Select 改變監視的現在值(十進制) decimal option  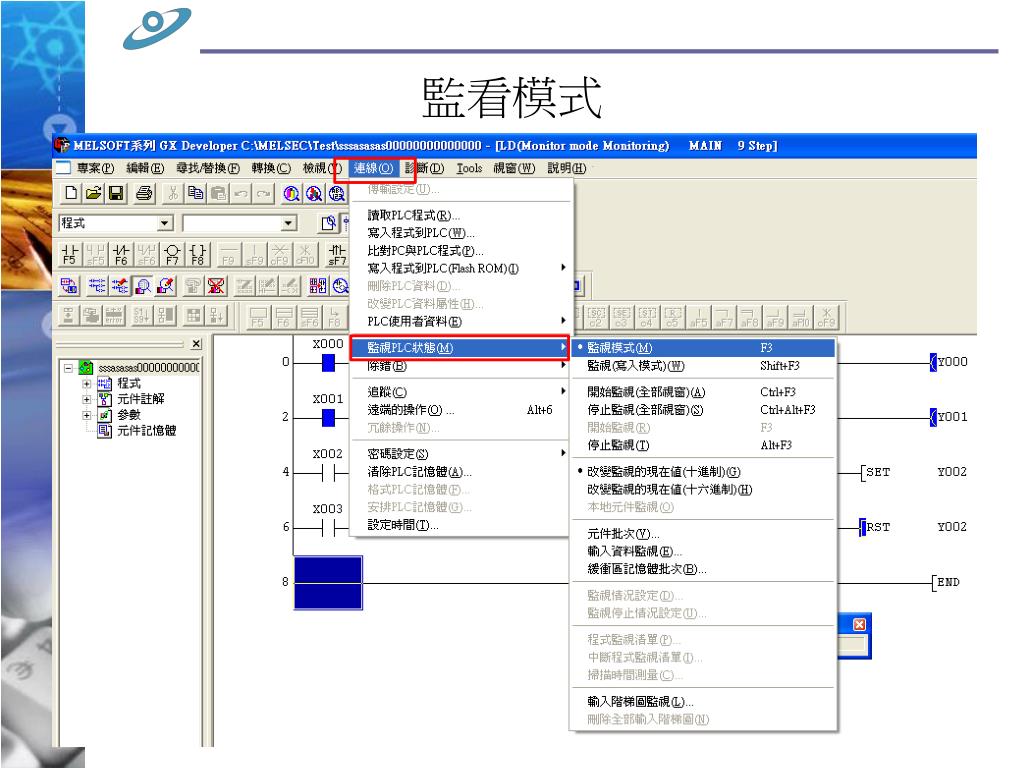703,472
